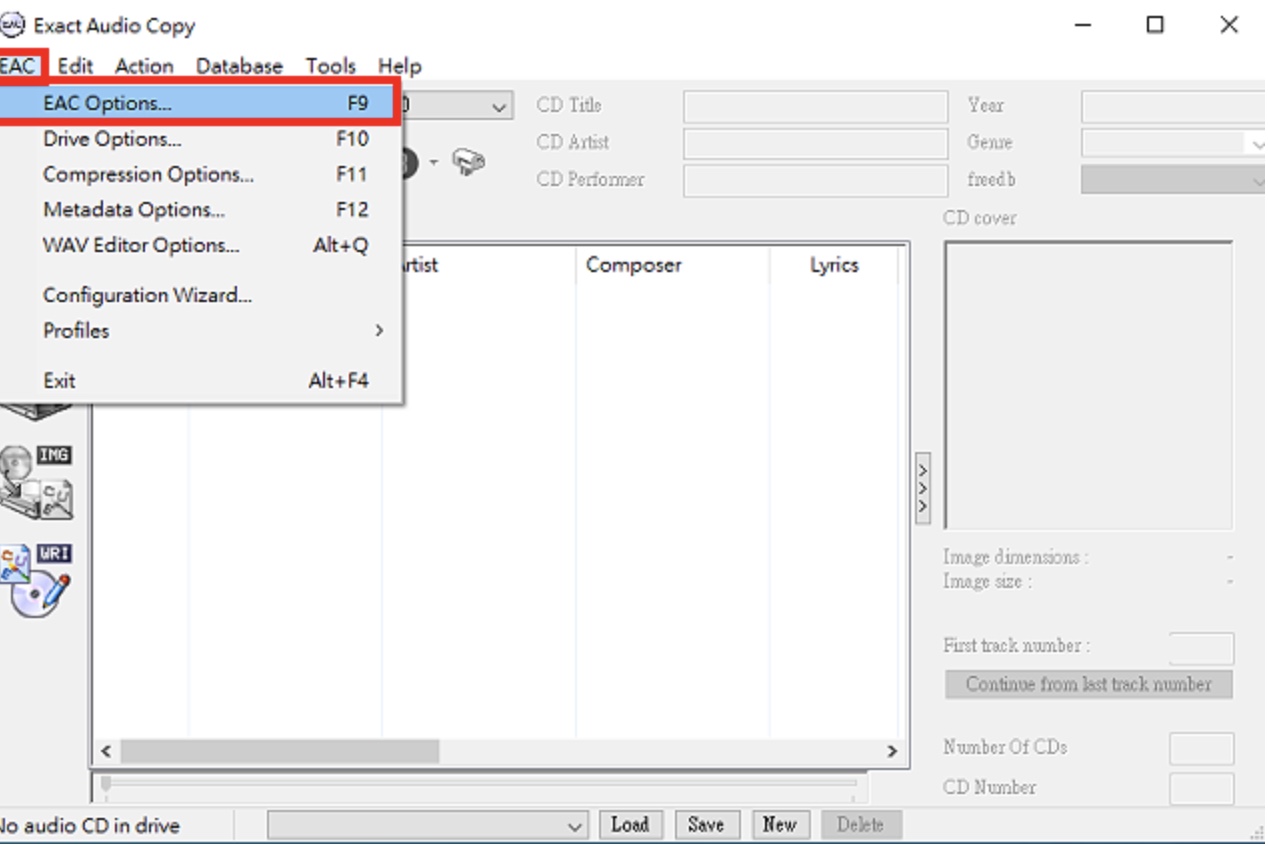
Task: Open the drive selection dropdown
Action: point(498,105)
